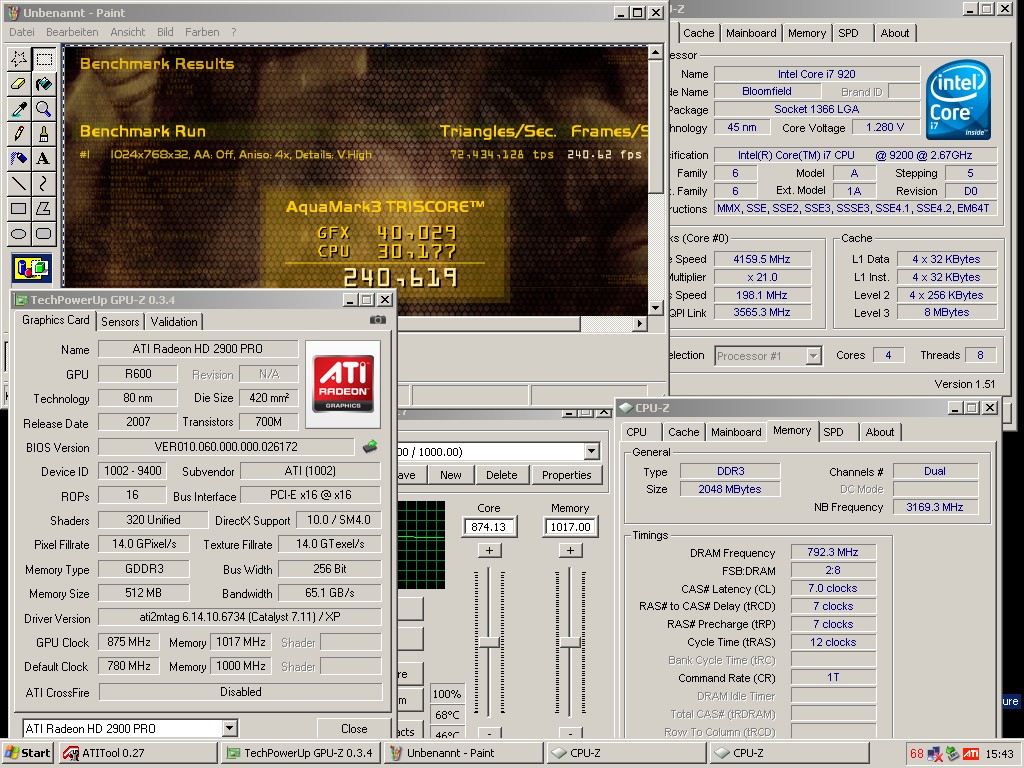Viewport: 1024px width, 768px height.
Task: Select the rectangular Select tool in Paint
Action: 44,59
